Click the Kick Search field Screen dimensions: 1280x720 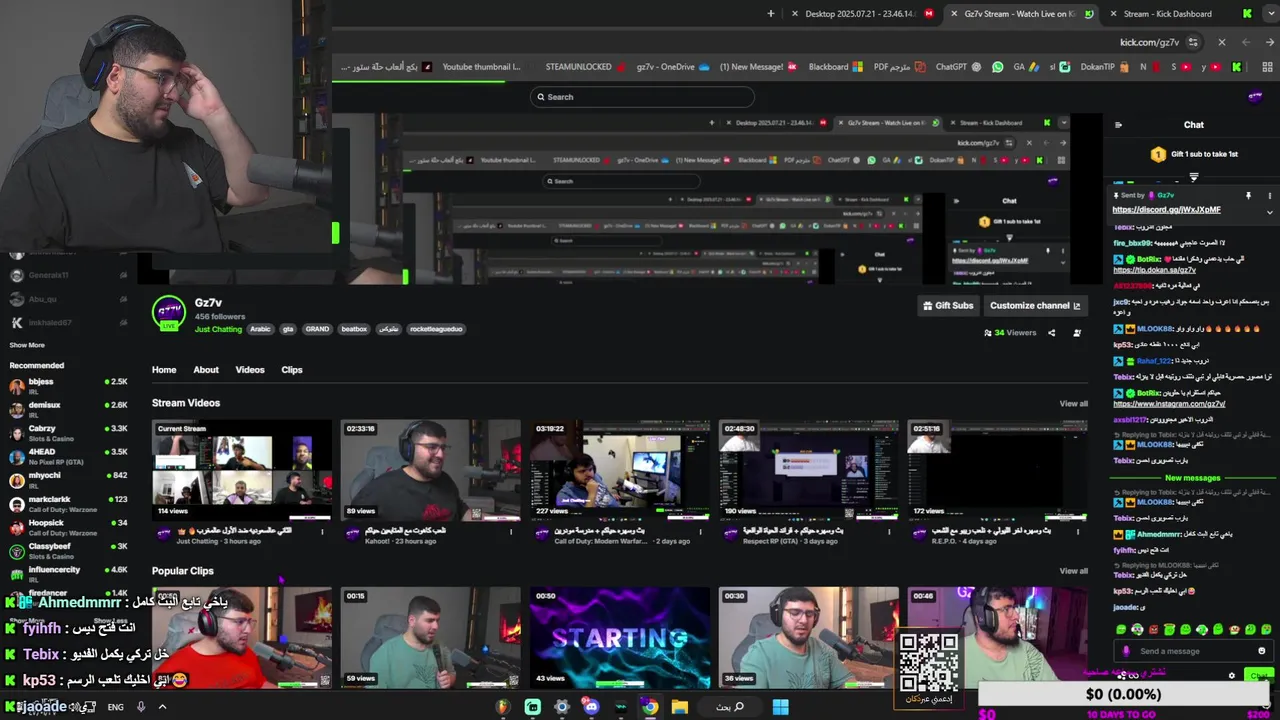642,97
